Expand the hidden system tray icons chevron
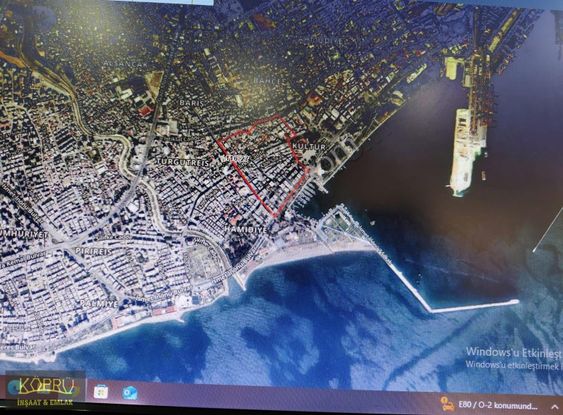 click(554, 407)
